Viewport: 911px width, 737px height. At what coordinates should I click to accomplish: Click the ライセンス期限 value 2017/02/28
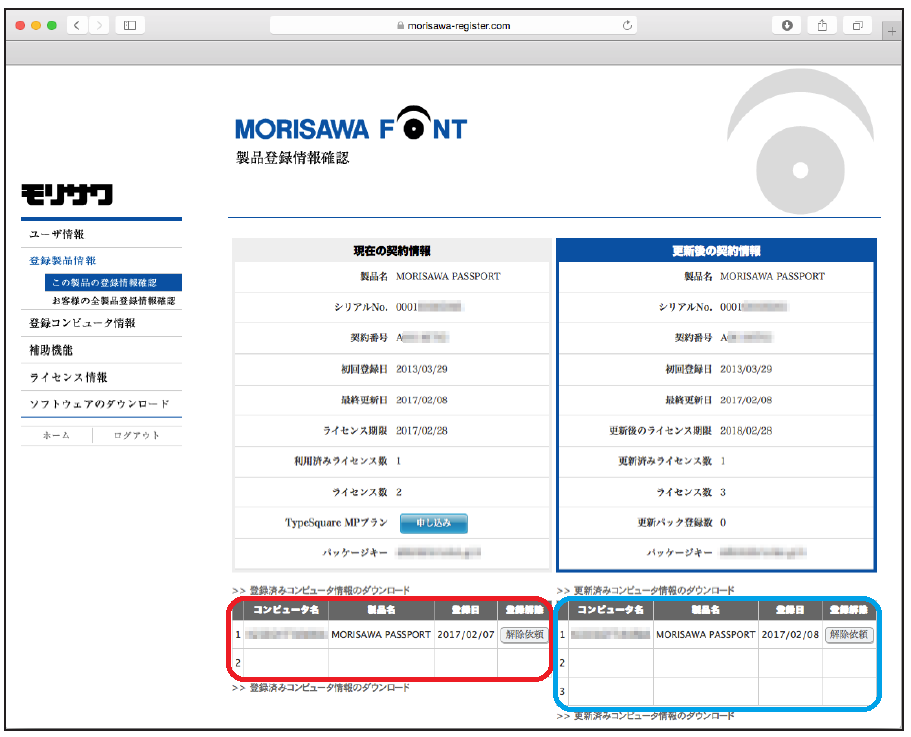pyautogui.click(x=422, y=430)
